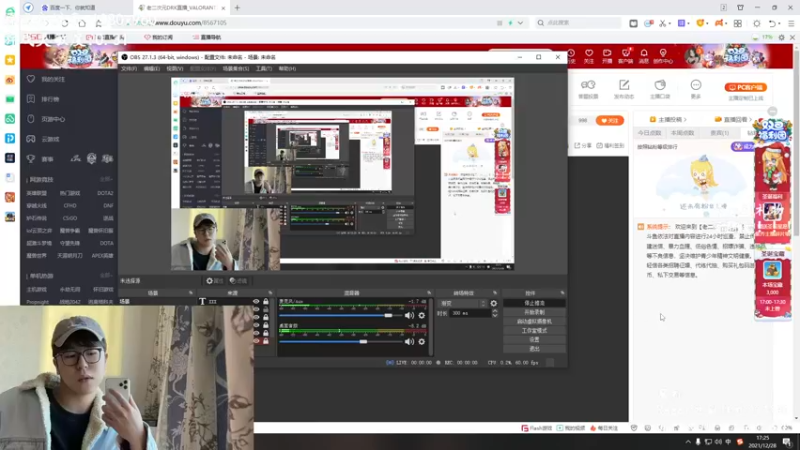This screenshot has height=450, width=800.
Task: Click the transition duration stepper arrows
Action: pyautogui.click(x=494, y=313)
